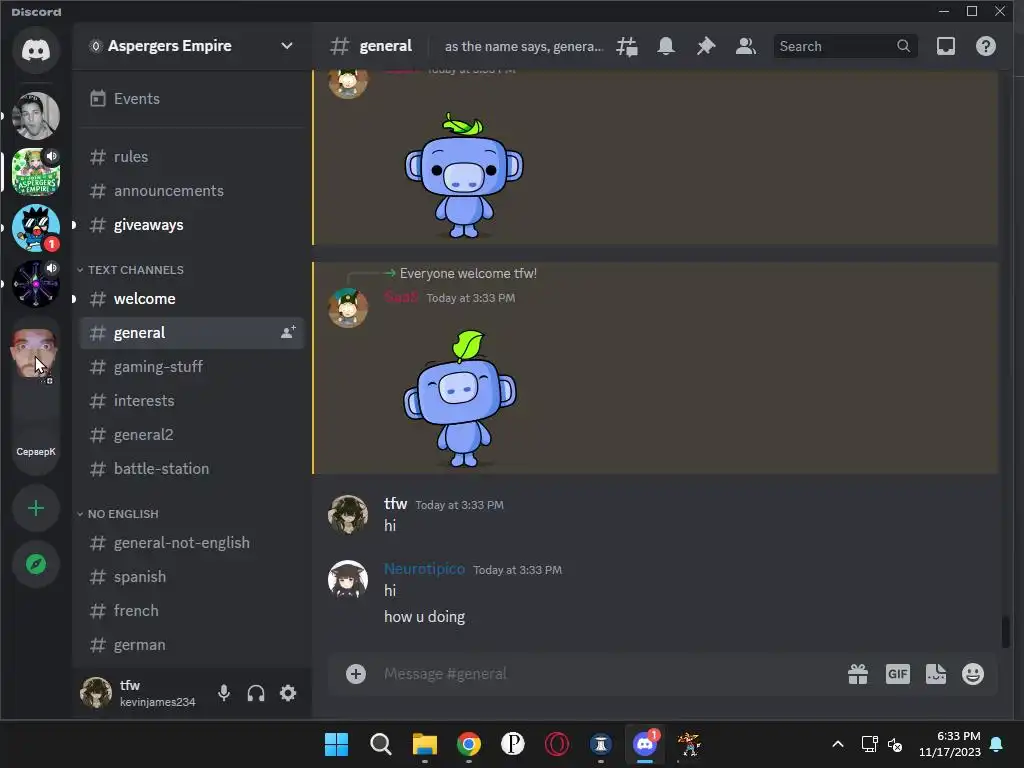This screenshot has width=1024, height=768.
Task: Open Discord home direct messages
Action: [36, 50]
